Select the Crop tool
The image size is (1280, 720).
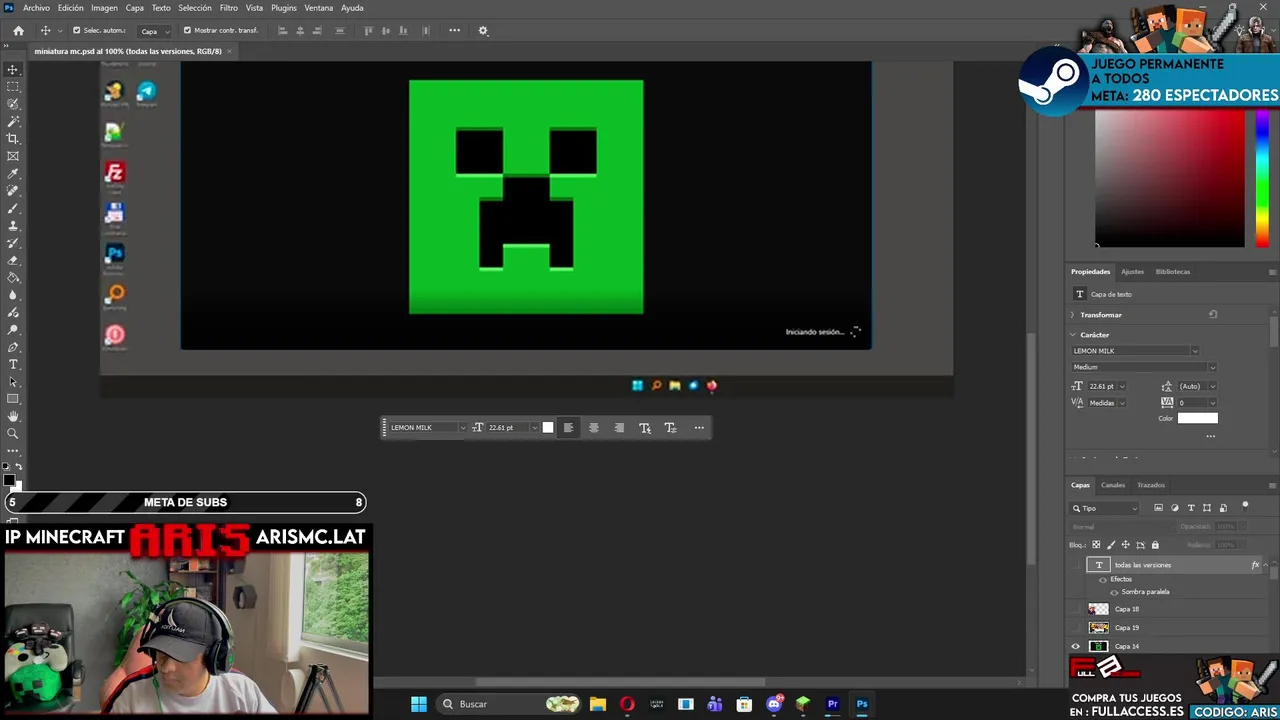13,139
